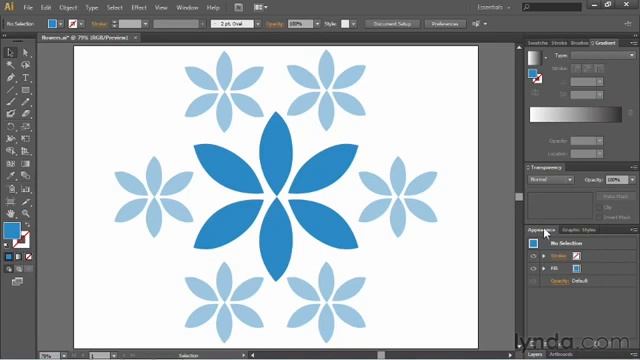Select the Column Graph tool
This screenshot has width=640, height=360.
pyautogui.click(x=25, y=189)
